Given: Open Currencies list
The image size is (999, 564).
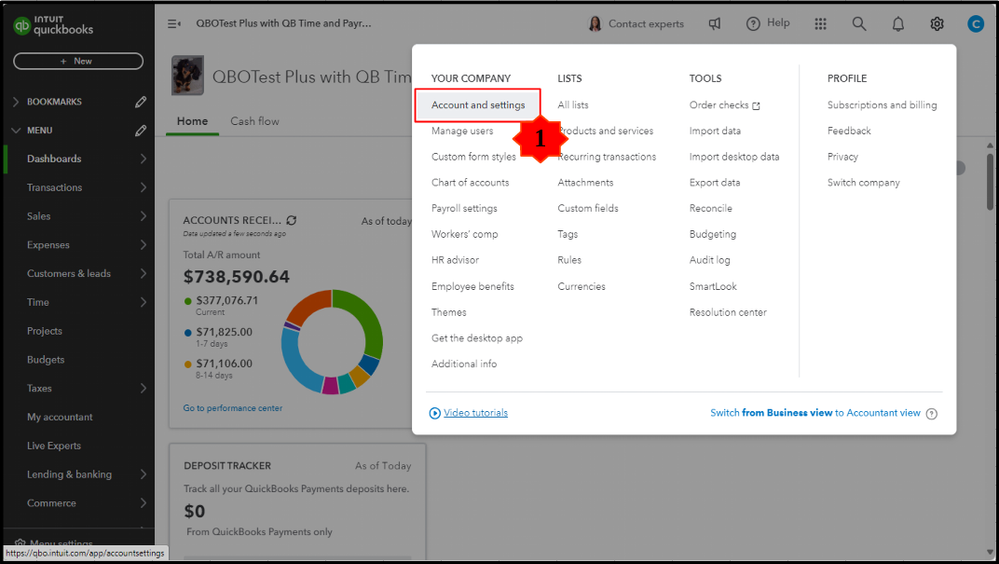Looking at the screenshot, I should (581, 286).
